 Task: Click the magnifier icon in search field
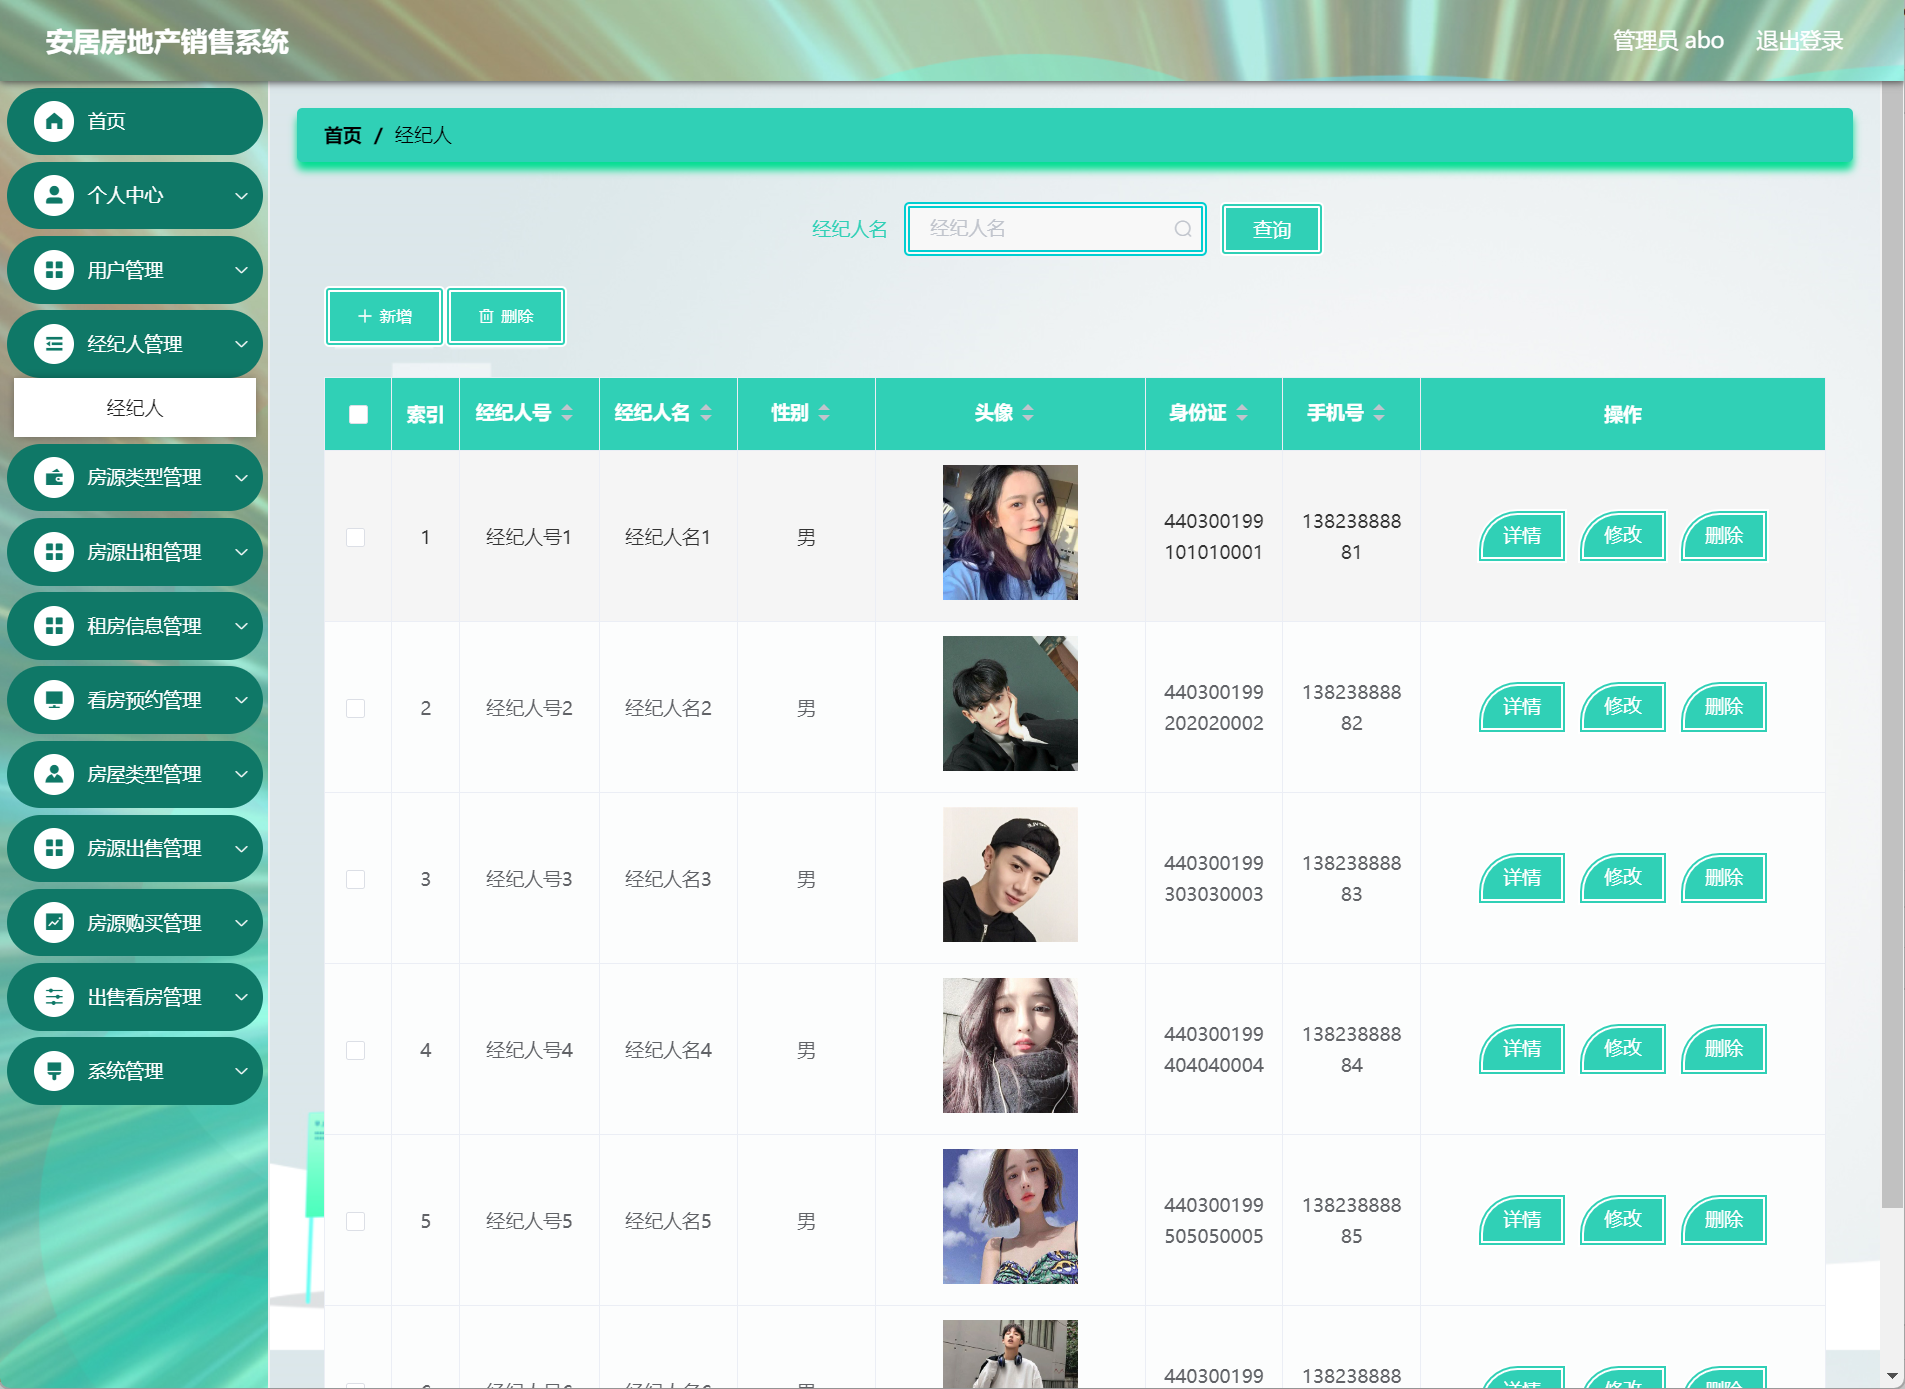[1183, 229]
